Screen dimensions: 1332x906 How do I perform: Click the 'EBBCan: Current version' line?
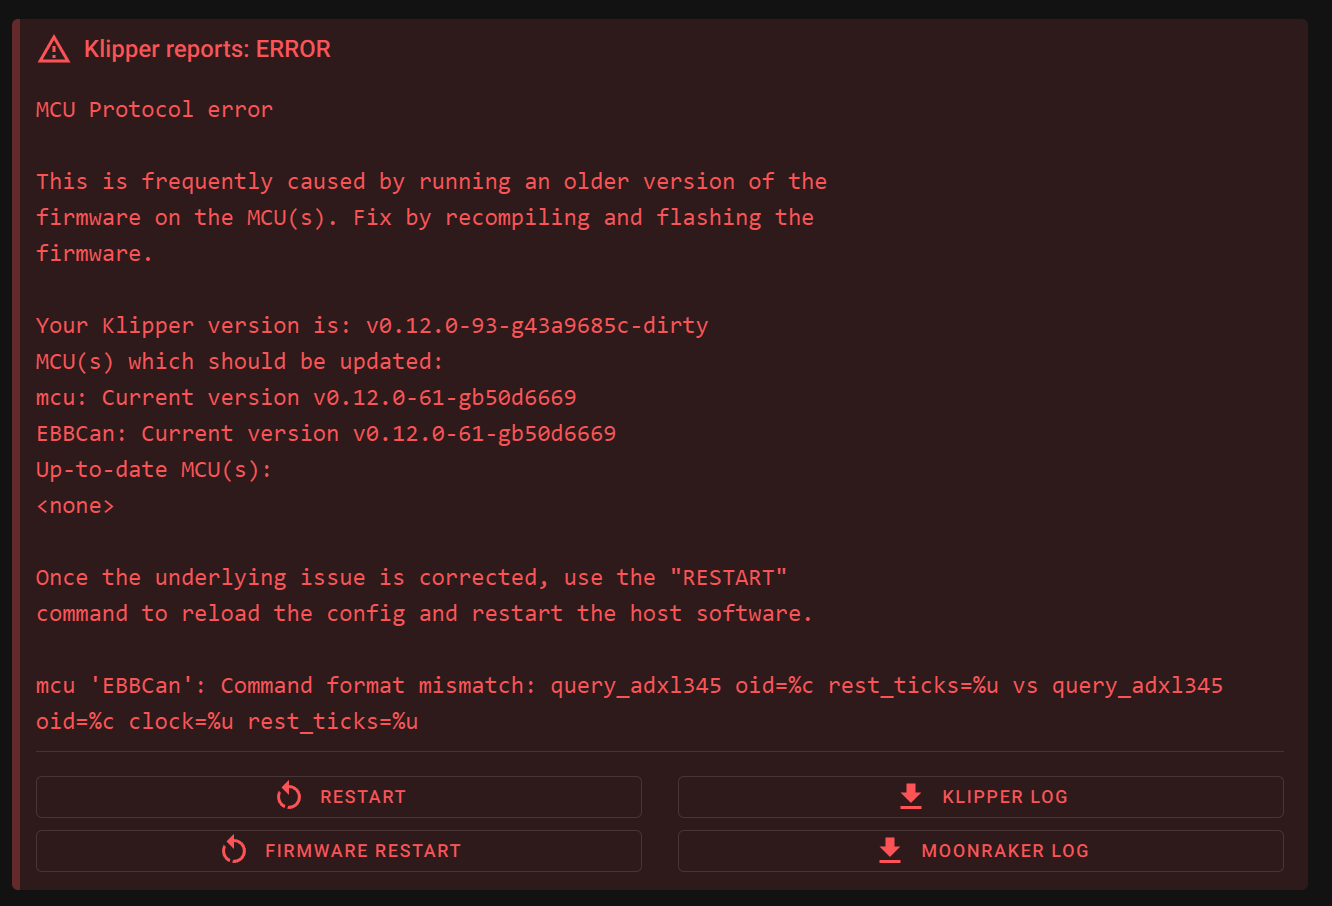coord(326,434)
